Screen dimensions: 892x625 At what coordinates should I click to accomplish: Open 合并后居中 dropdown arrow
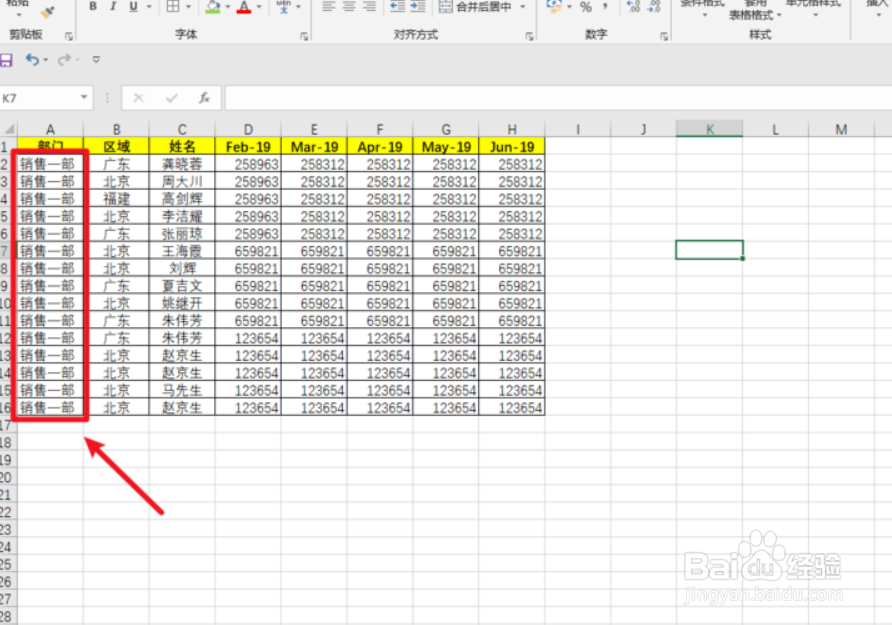[x=522, y=7]
